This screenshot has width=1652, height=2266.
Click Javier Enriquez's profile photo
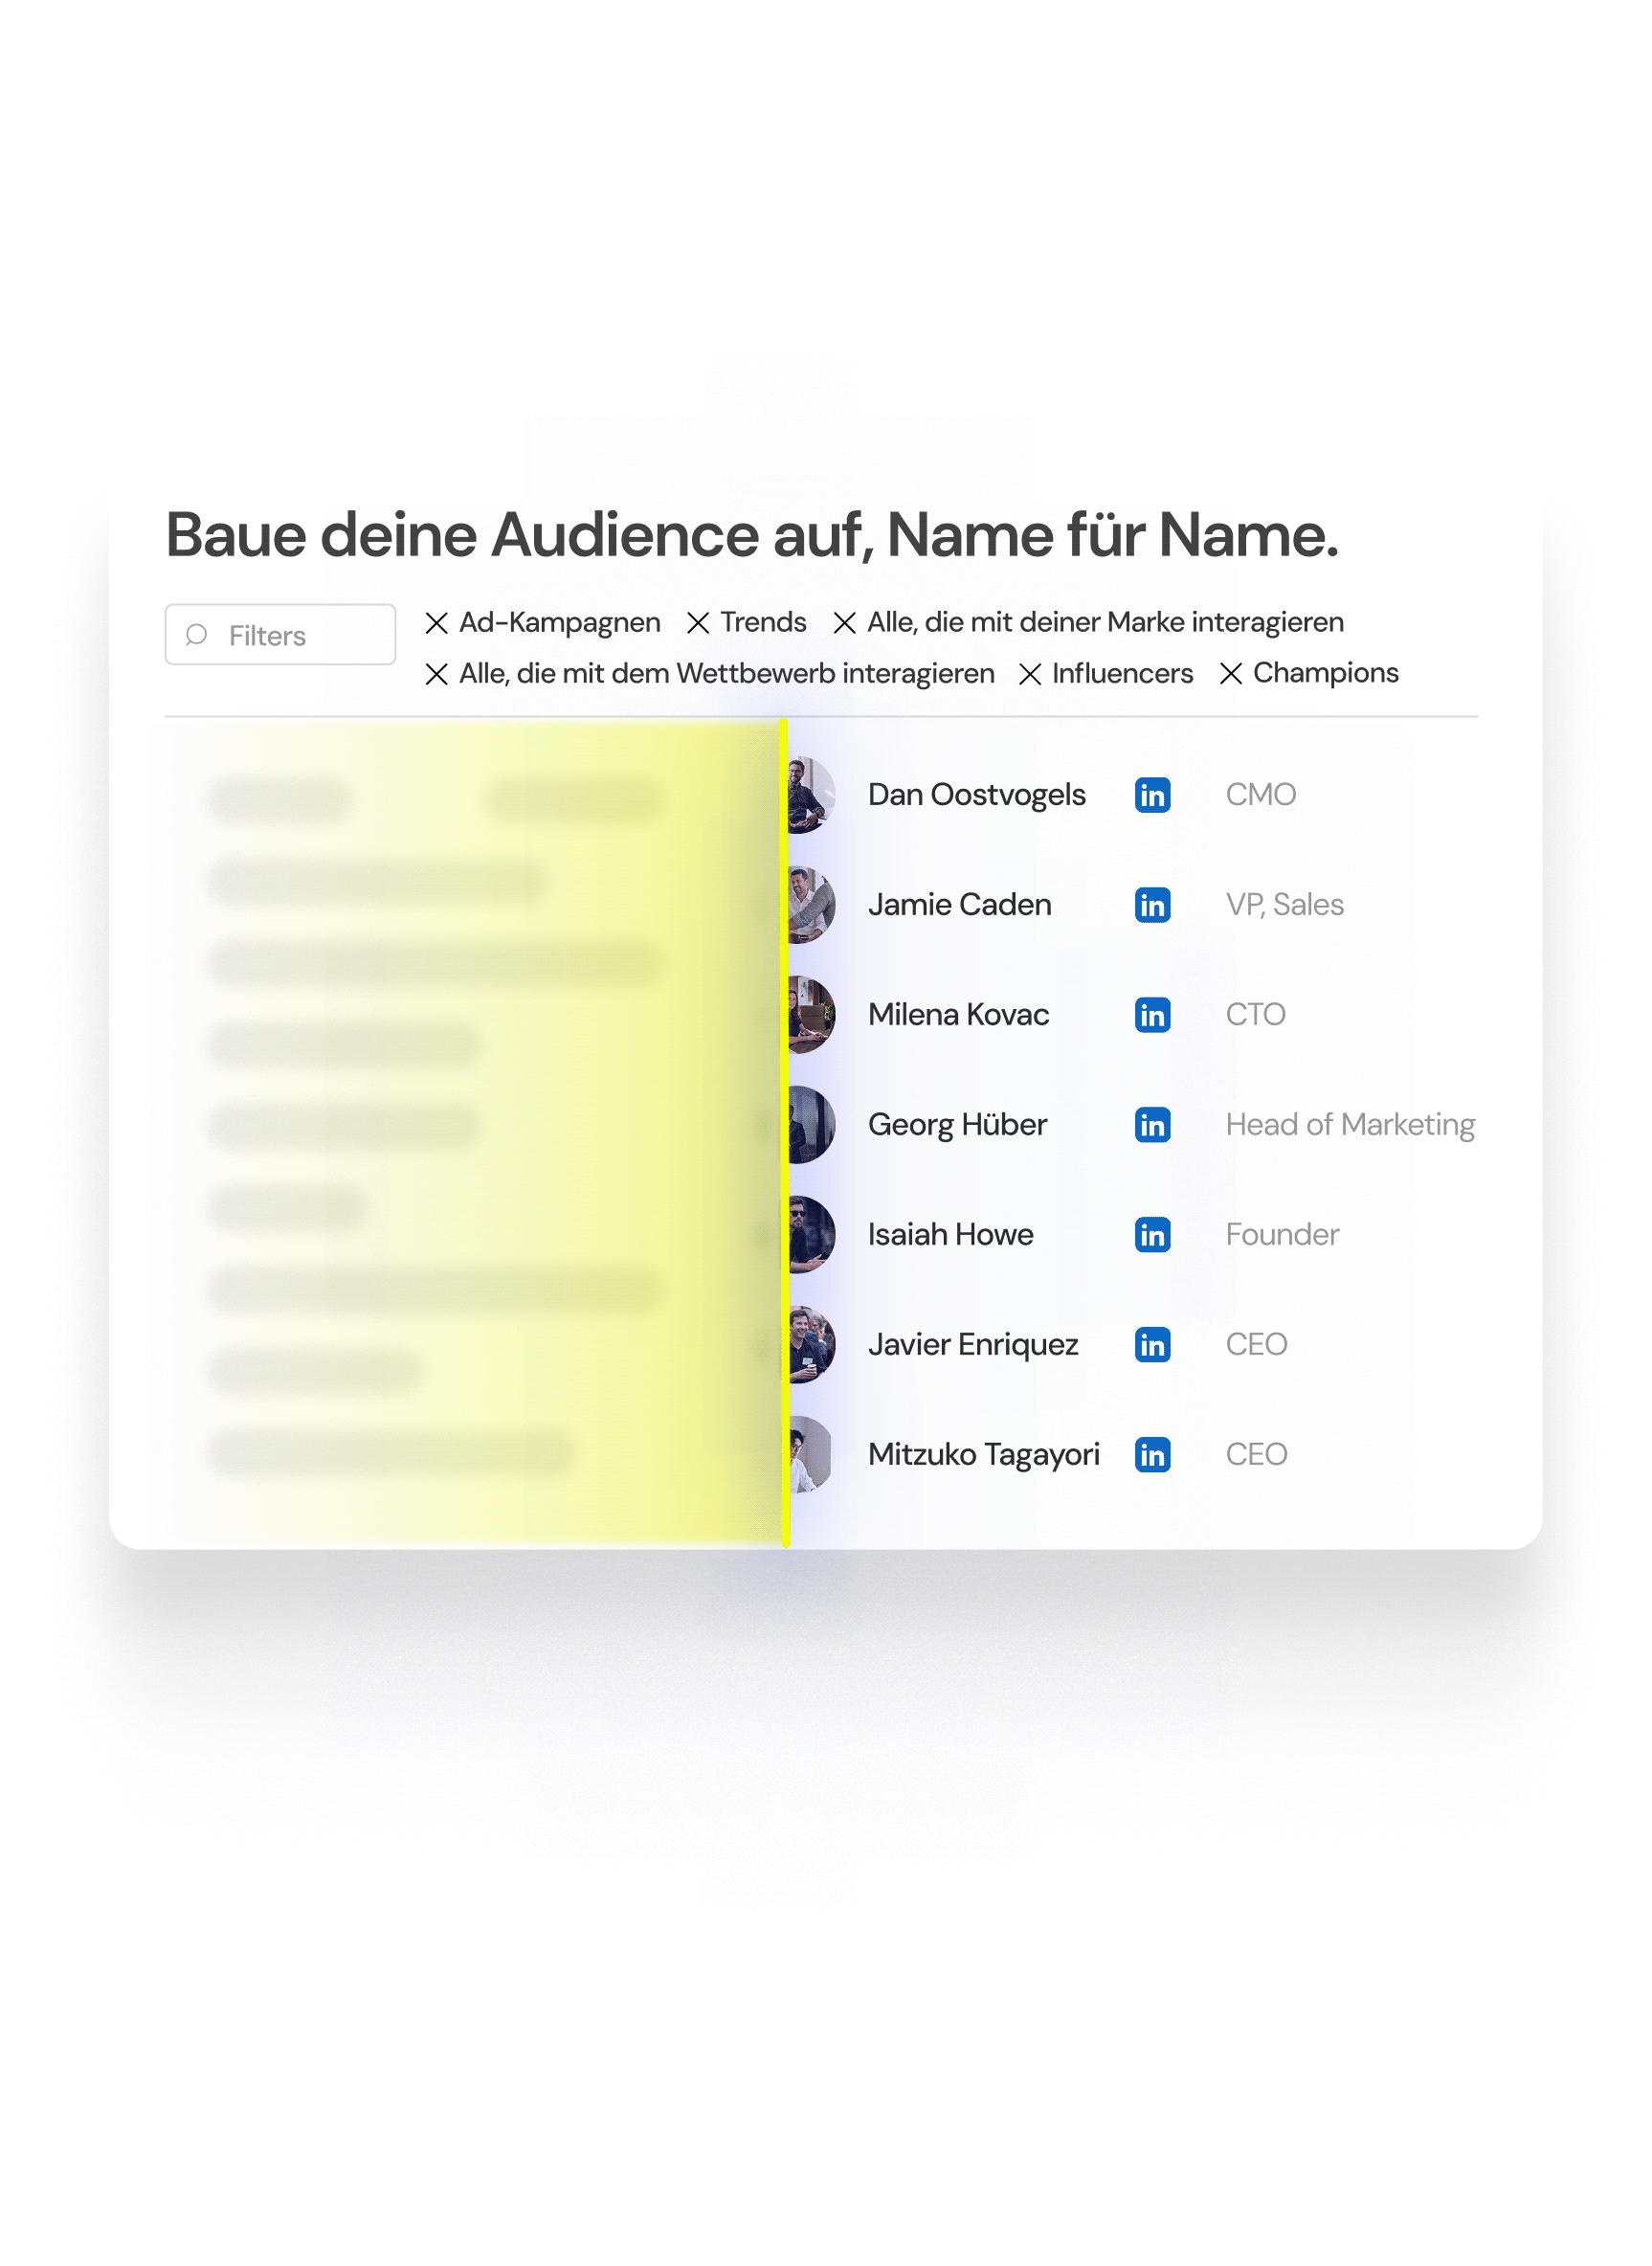811,1345
